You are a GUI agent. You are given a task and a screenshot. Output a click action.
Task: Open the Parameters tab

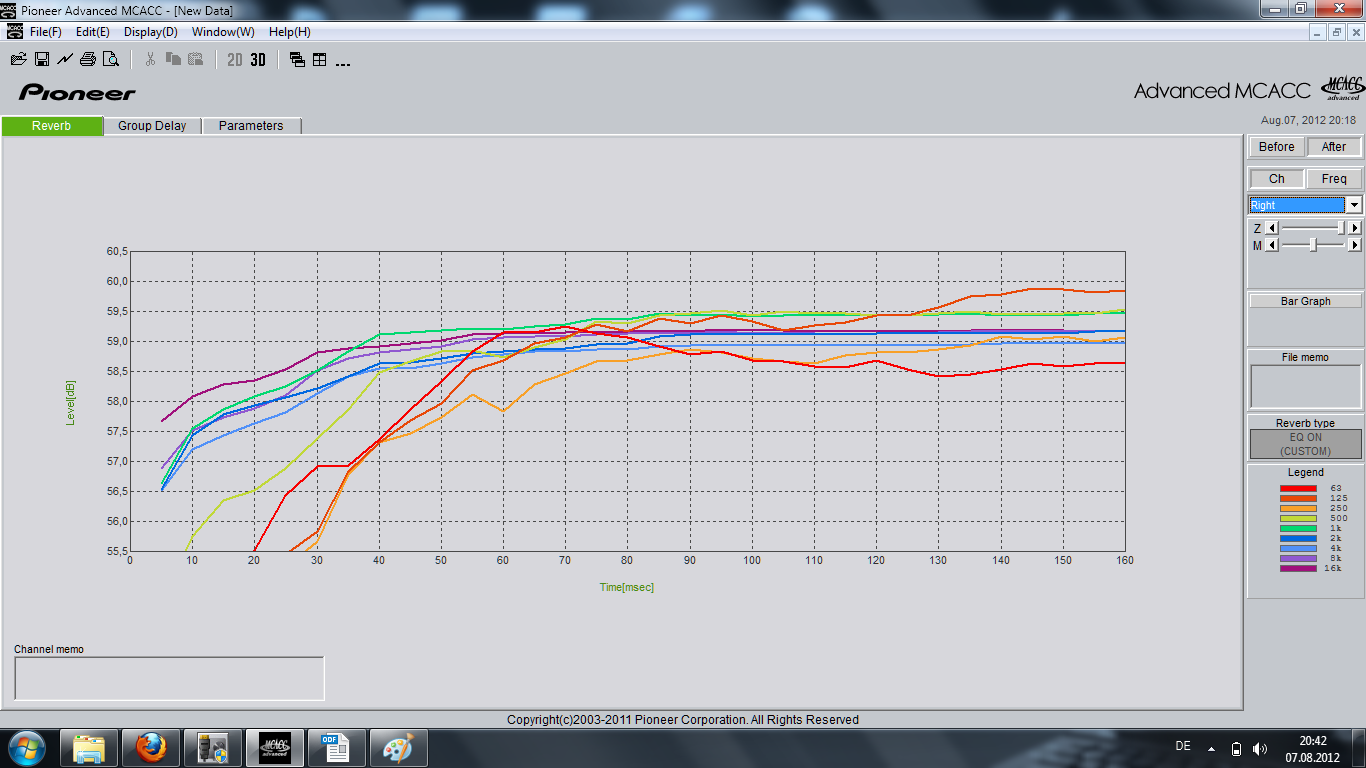click(251, 126)
